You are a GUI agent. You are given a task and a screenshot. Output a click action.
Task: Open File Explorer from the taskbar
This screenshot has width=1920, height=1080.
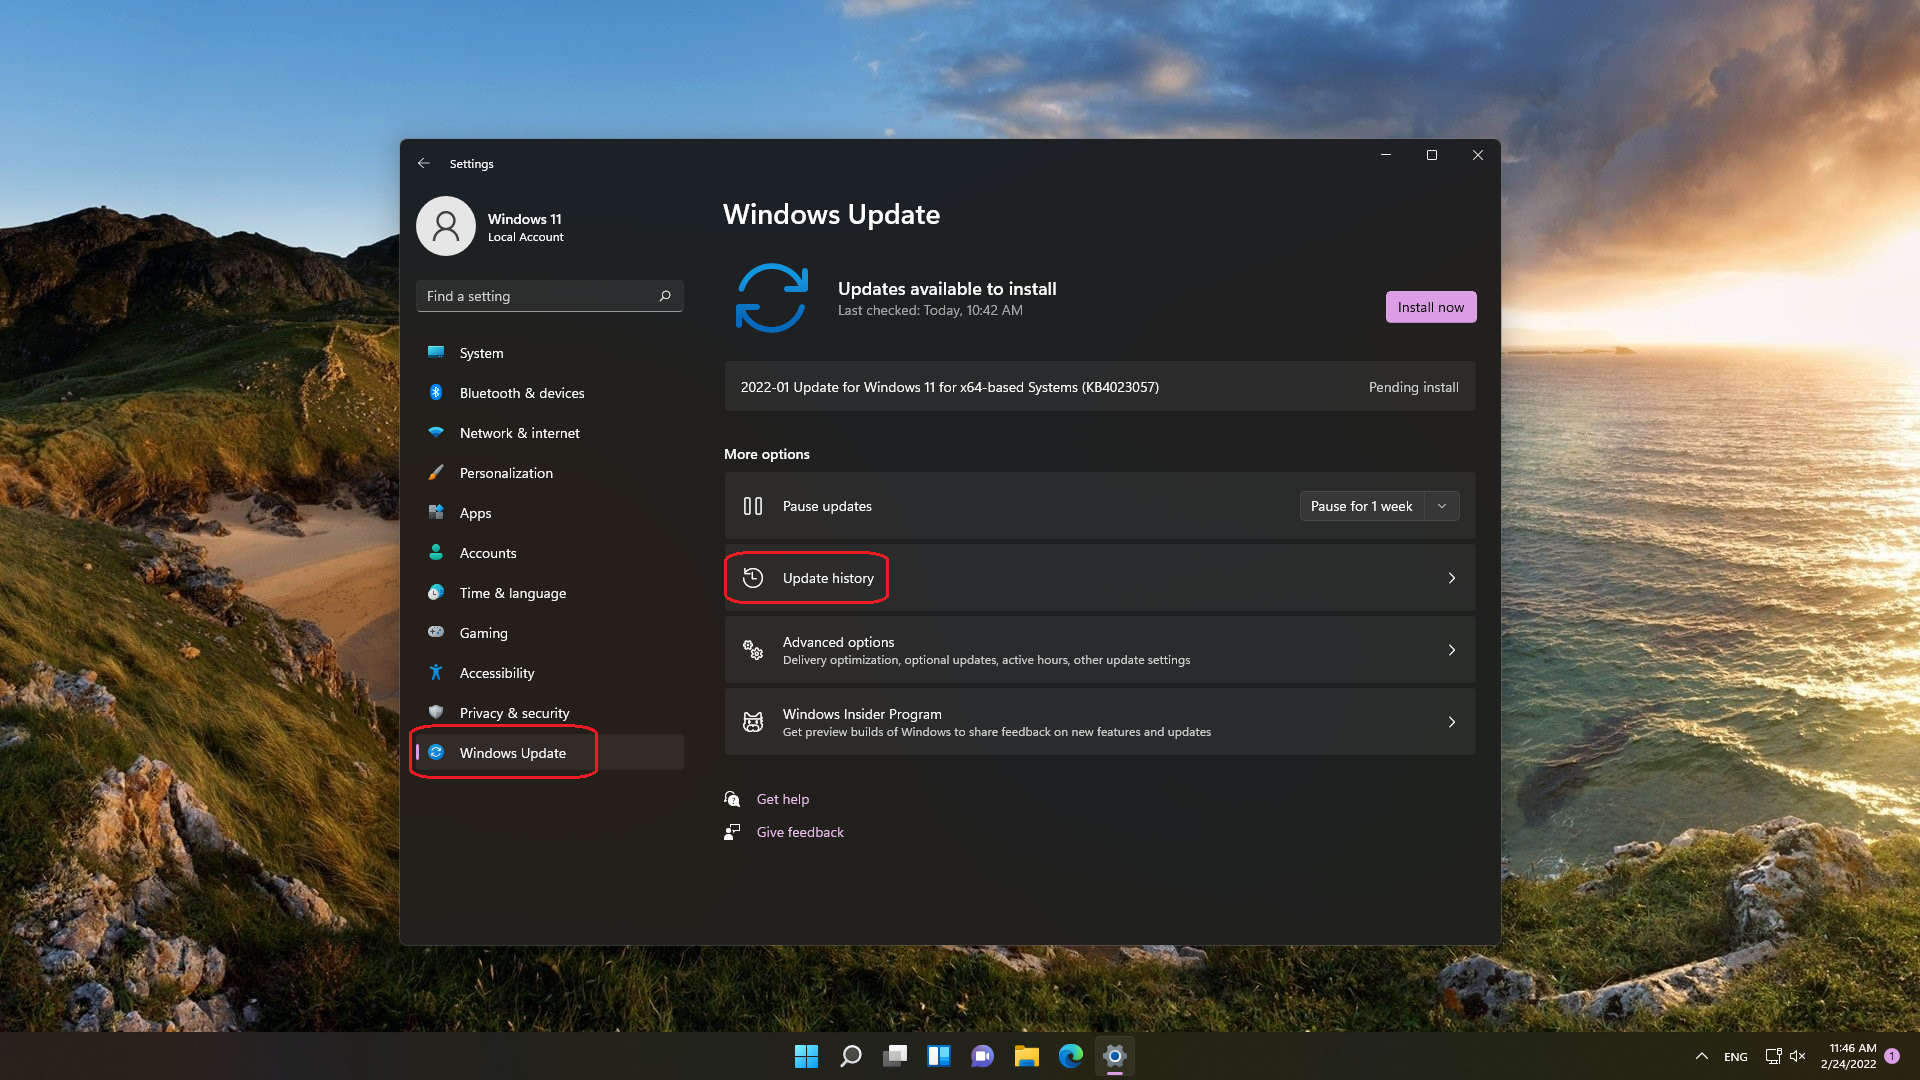tap(1026, 1056)
